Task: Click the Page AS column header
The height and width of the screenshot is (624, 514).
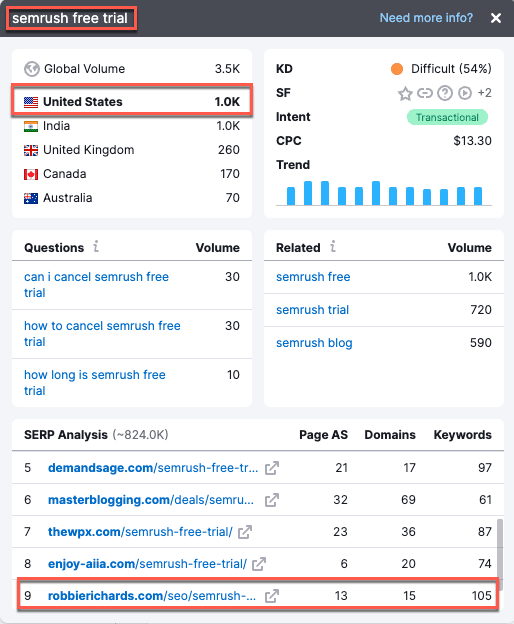Action: (x=323, y=435)
